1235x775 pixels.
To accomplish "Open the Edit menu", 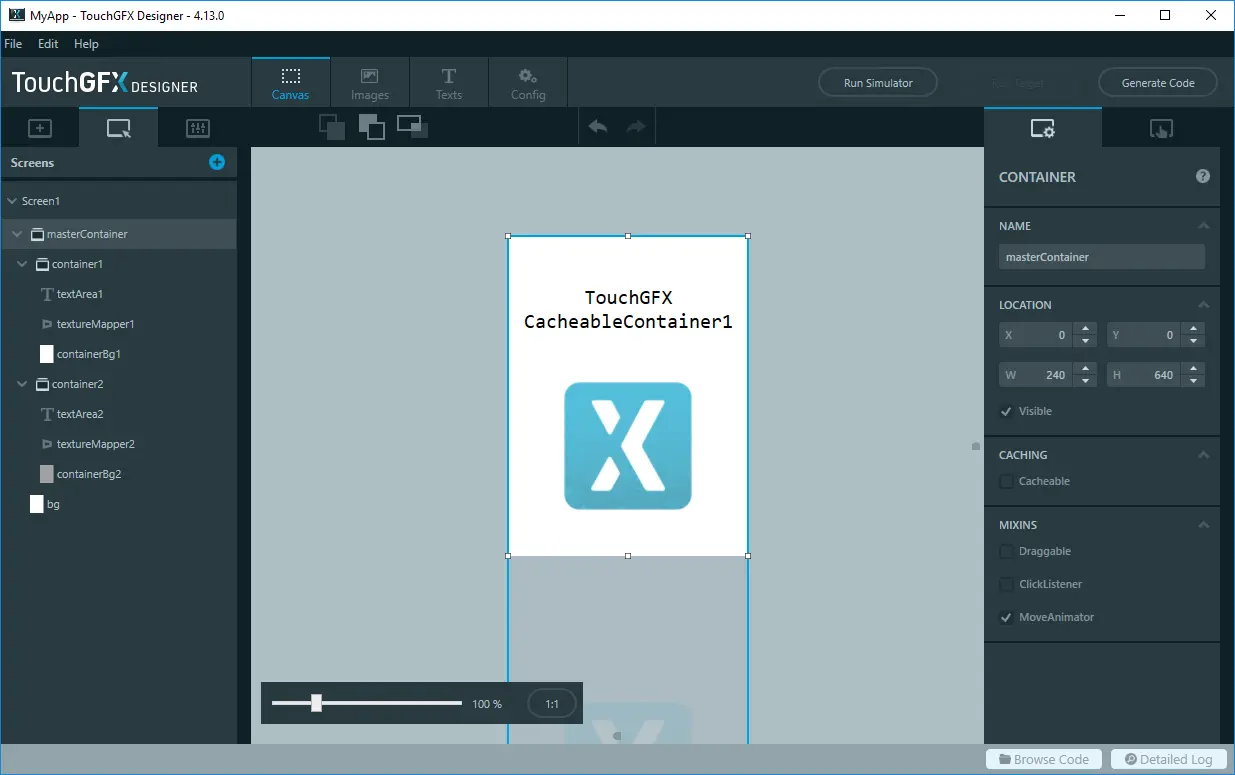I will point(48,44).
